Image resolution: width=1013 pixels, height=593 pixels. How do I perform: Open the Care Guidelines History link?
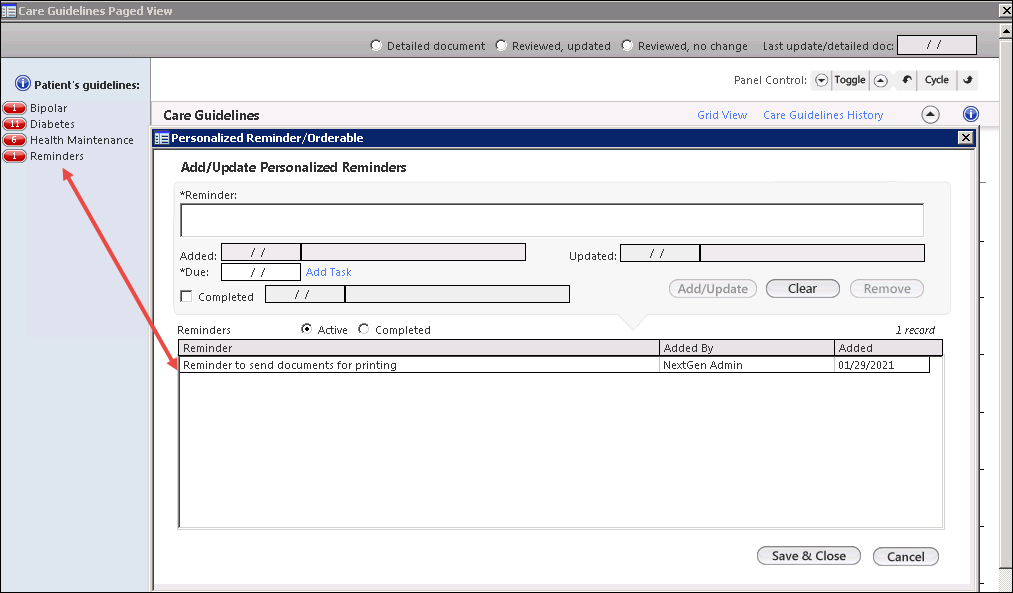point(823,115)
